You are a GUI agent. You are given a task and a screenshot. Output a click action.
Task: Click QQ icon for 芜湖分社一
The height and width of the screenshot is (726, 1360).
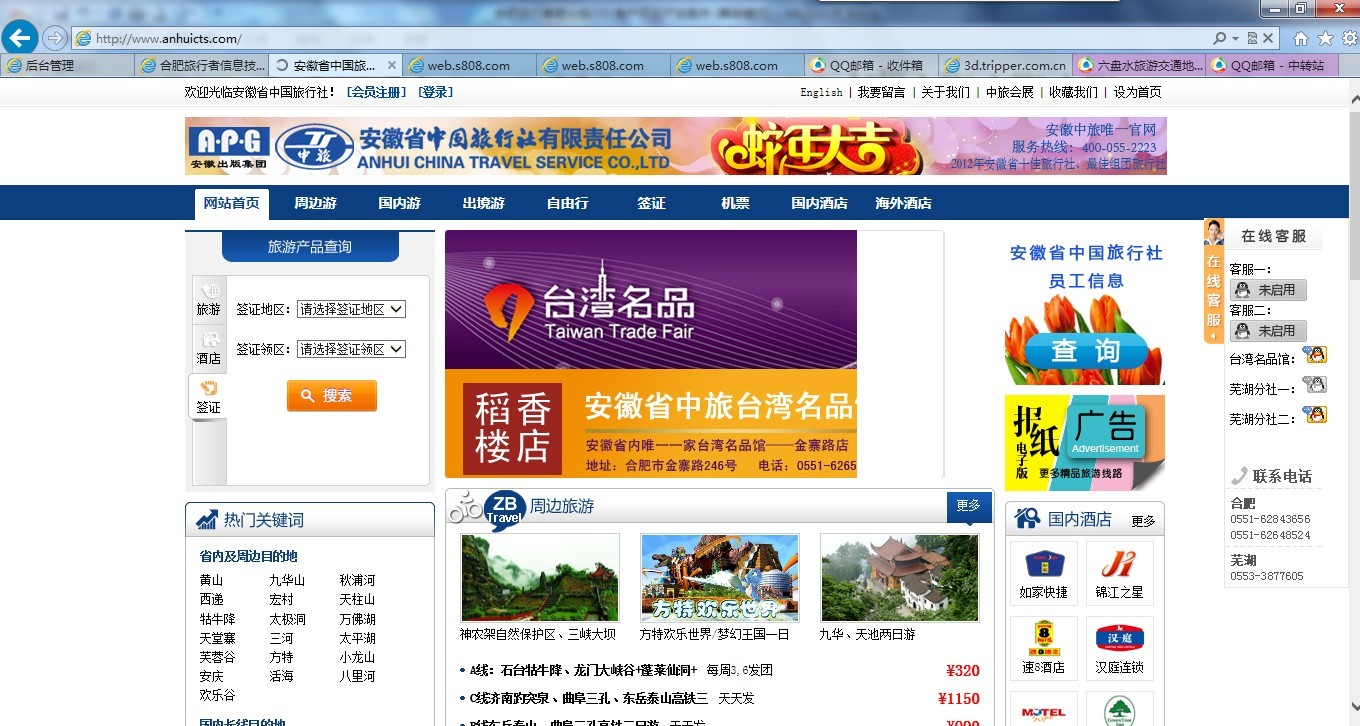point(1314,386)
